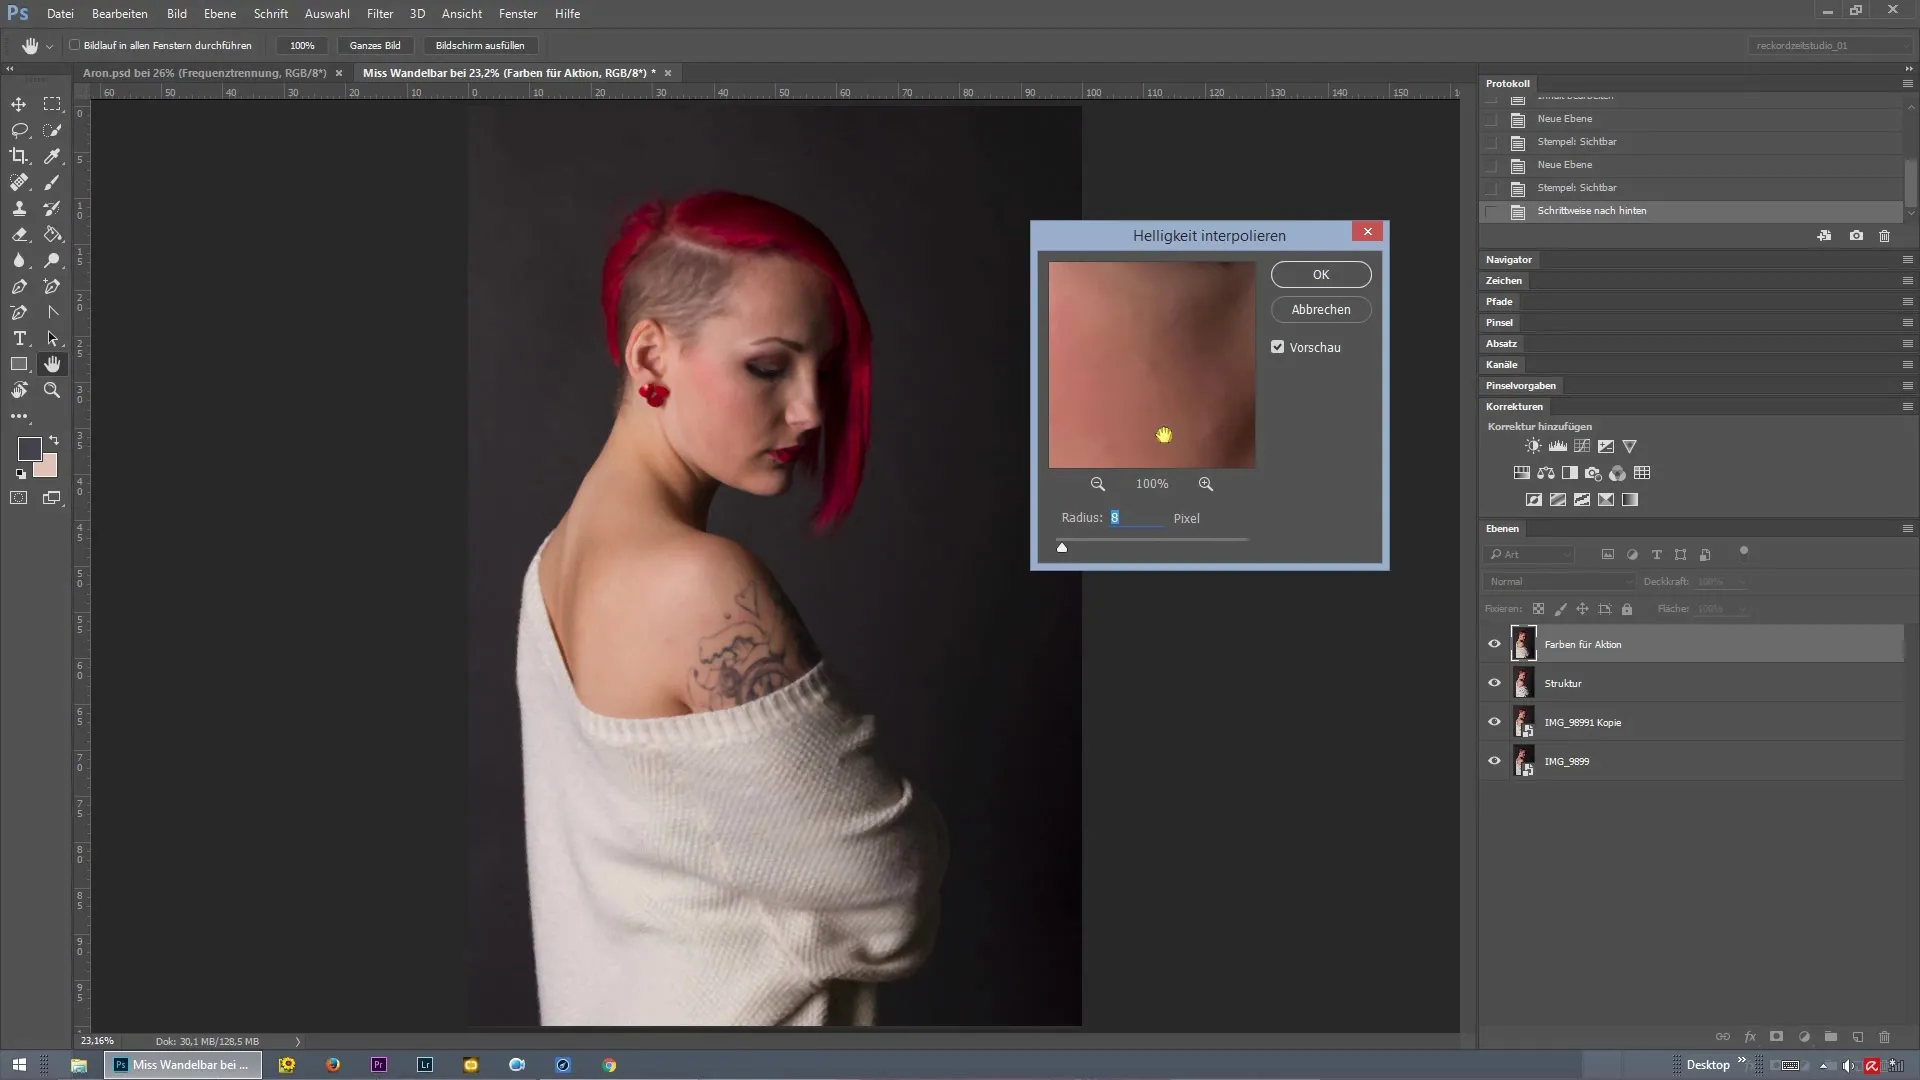1920x1080 pixels.
Task: Hide the Farben für Aktion layer
Action: coord(1495,644)
